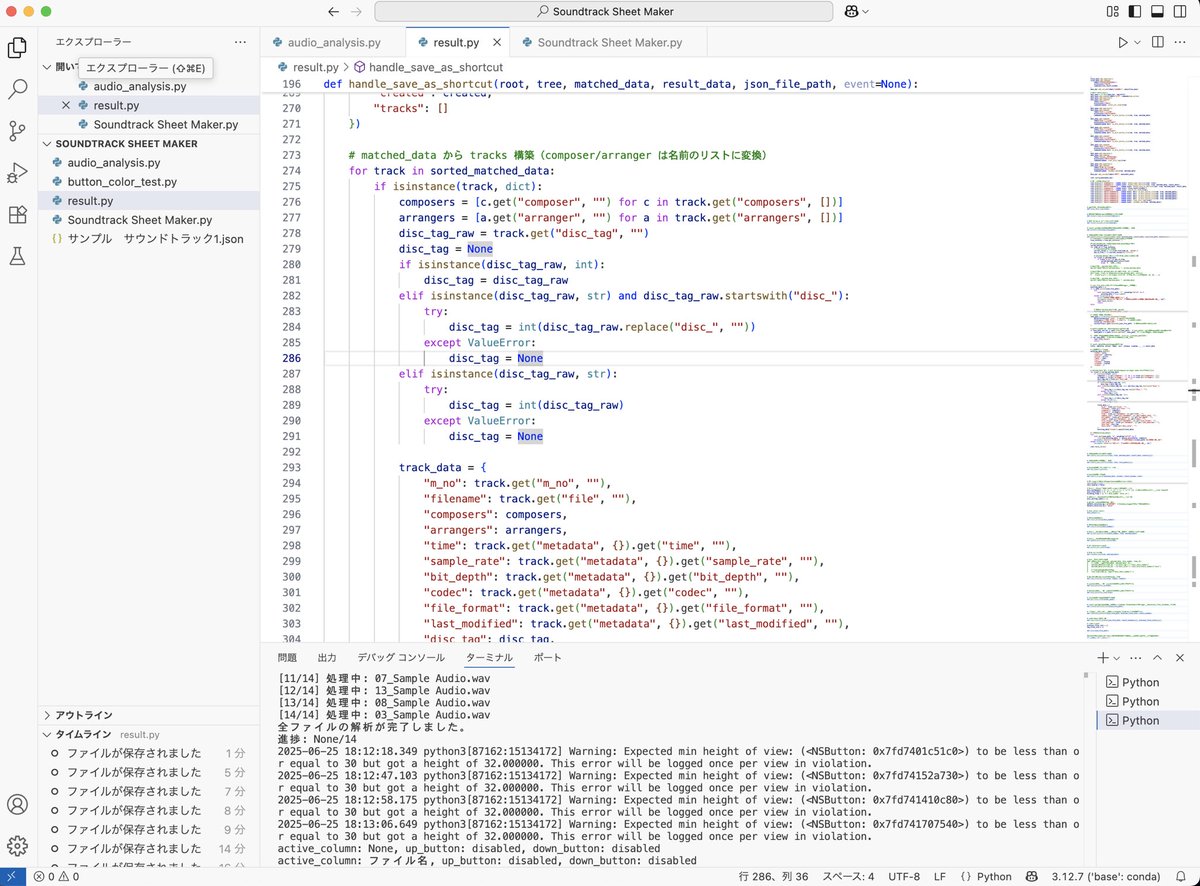Viewport: 1200px width, 886px height.
Task: Click the Soundtrack Sheet Maker search bar
Action: (604, 12)
